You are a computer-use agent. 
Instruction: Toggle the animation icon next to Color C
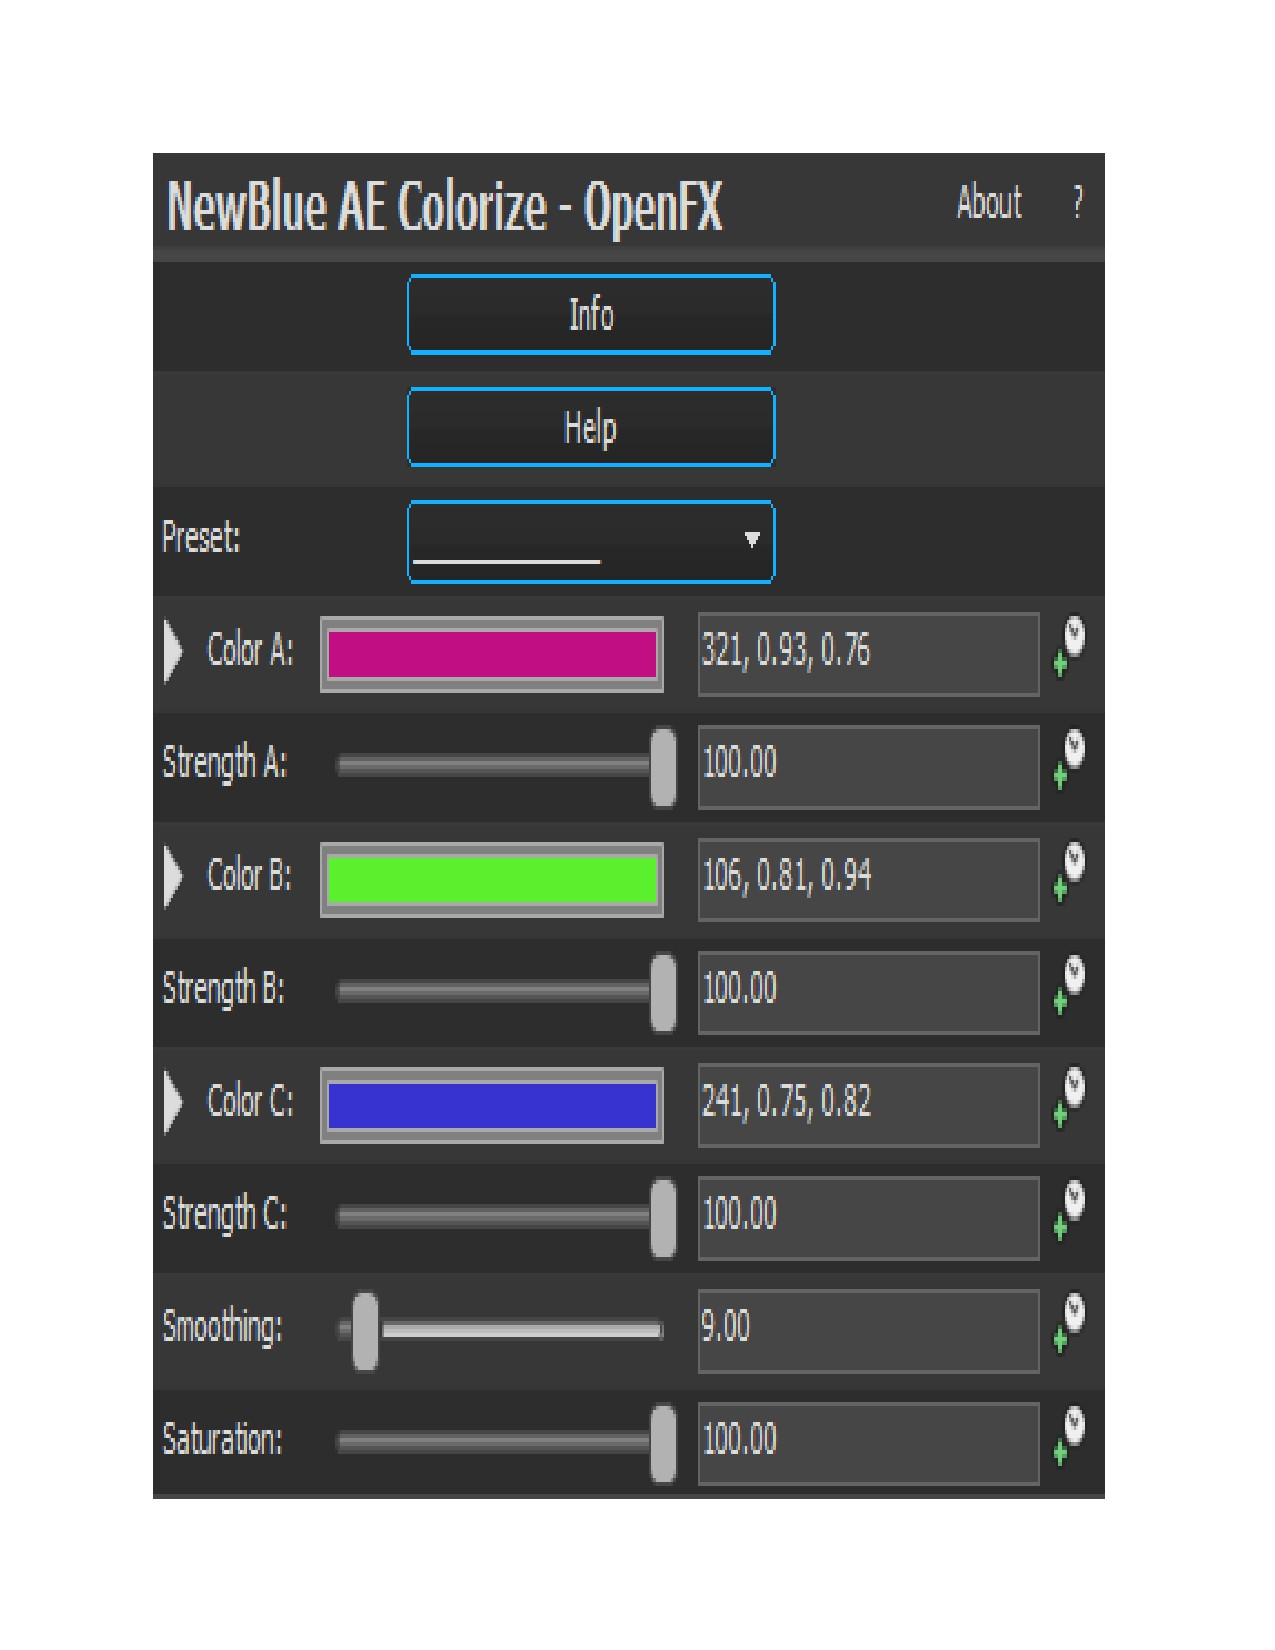click(x=1069, y=1098)
